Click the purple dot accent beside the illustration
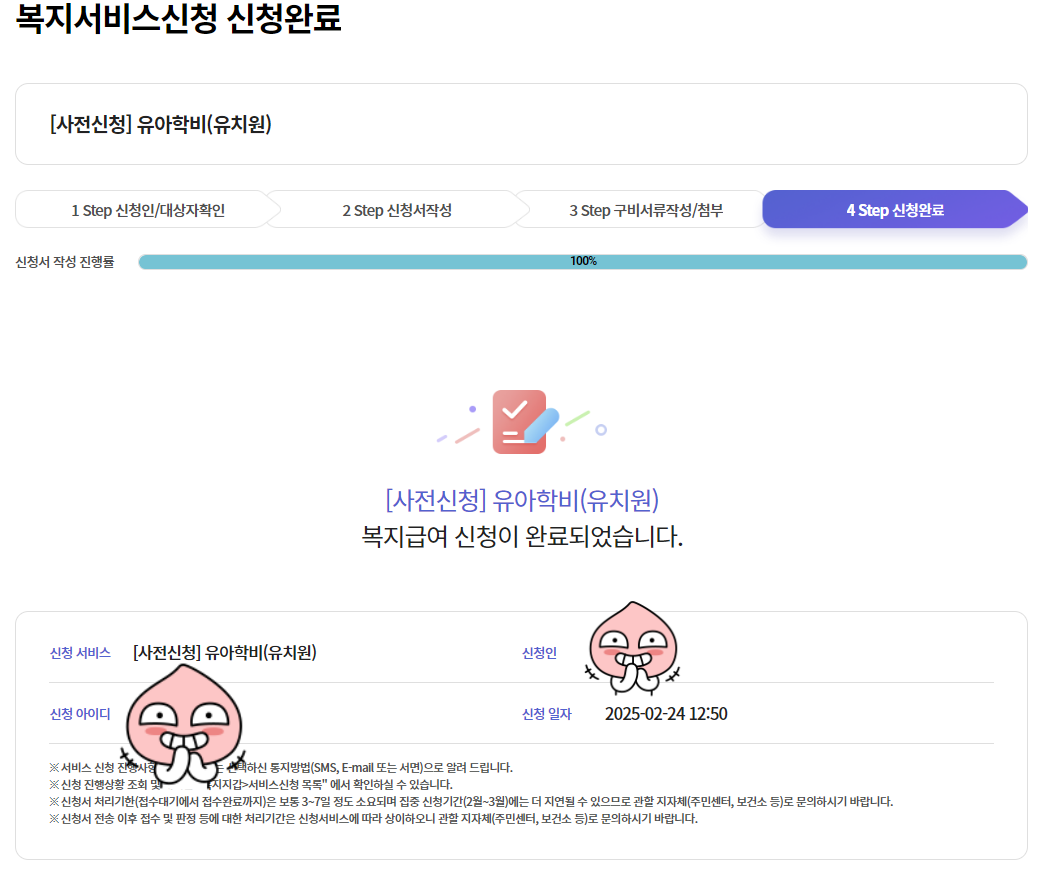 tap(472, 409)
